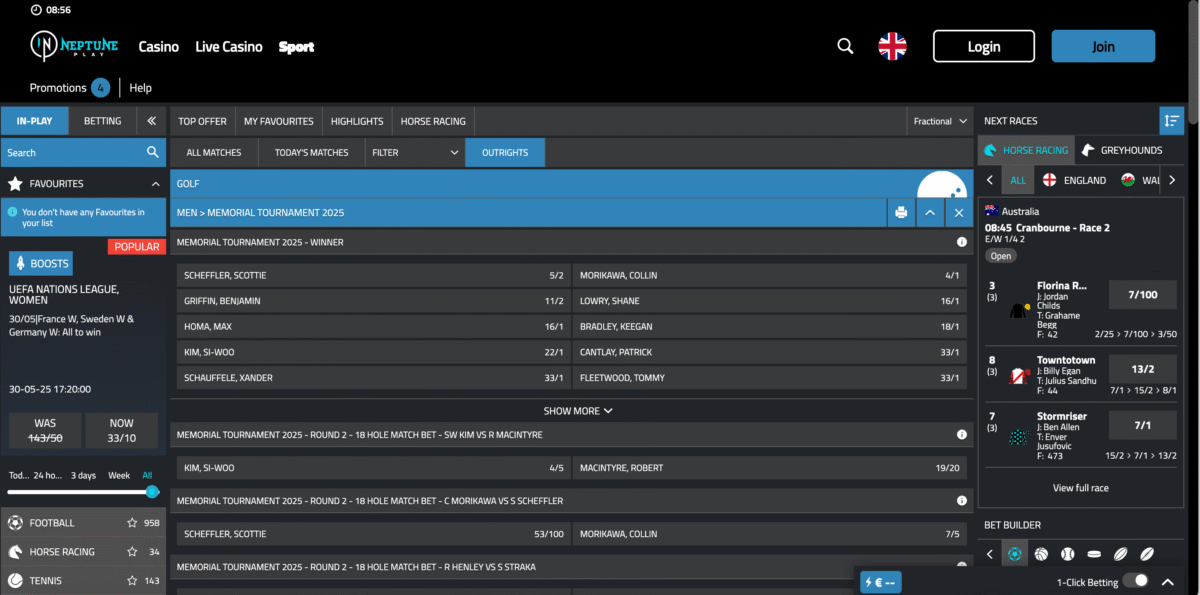The width and height of the screenshot is (1200, 595).
Task: Print the Memorial Tournament 2025 market list
Action: [901, 212]
